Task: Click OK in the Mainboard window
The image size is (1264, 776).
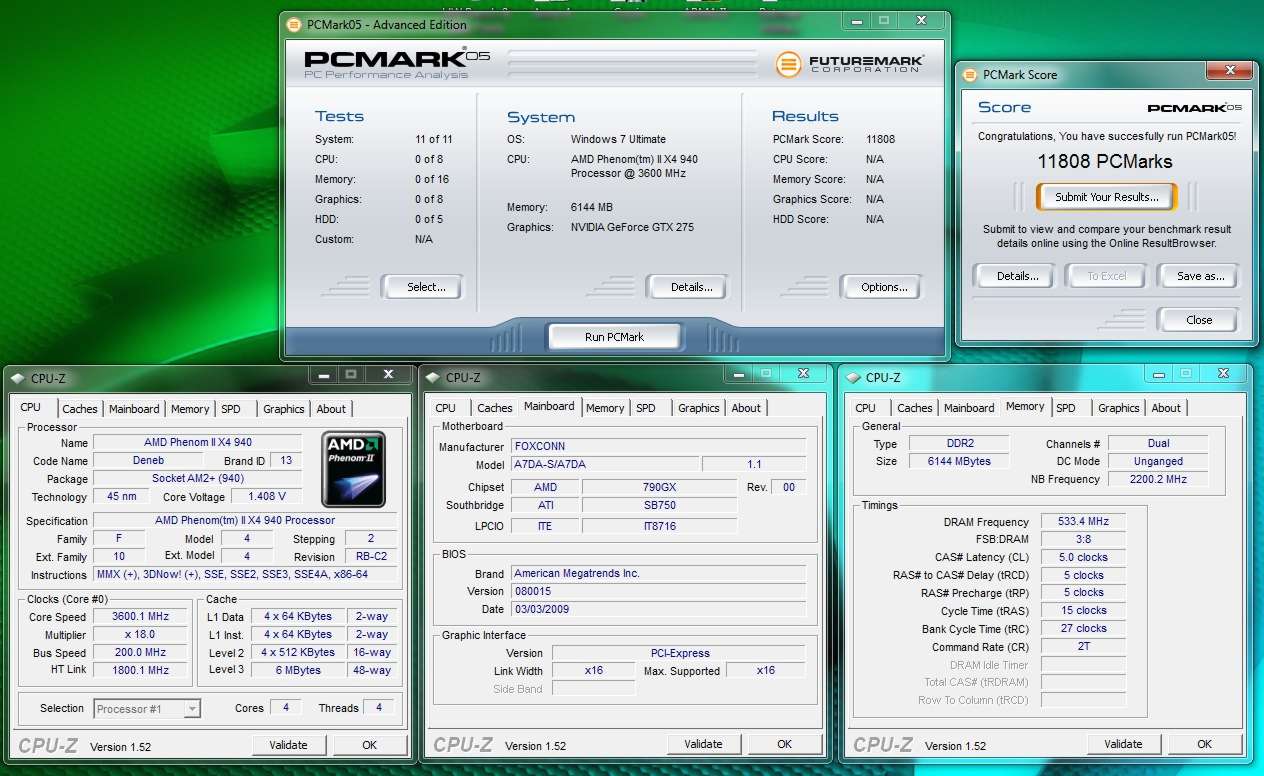Action: [784, 744]
